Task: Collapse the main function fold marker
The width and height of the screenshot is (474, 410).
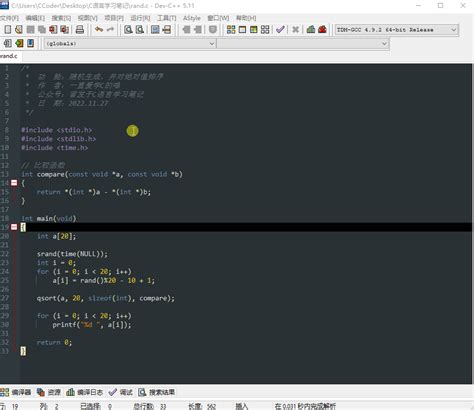Action: point(14,227)
